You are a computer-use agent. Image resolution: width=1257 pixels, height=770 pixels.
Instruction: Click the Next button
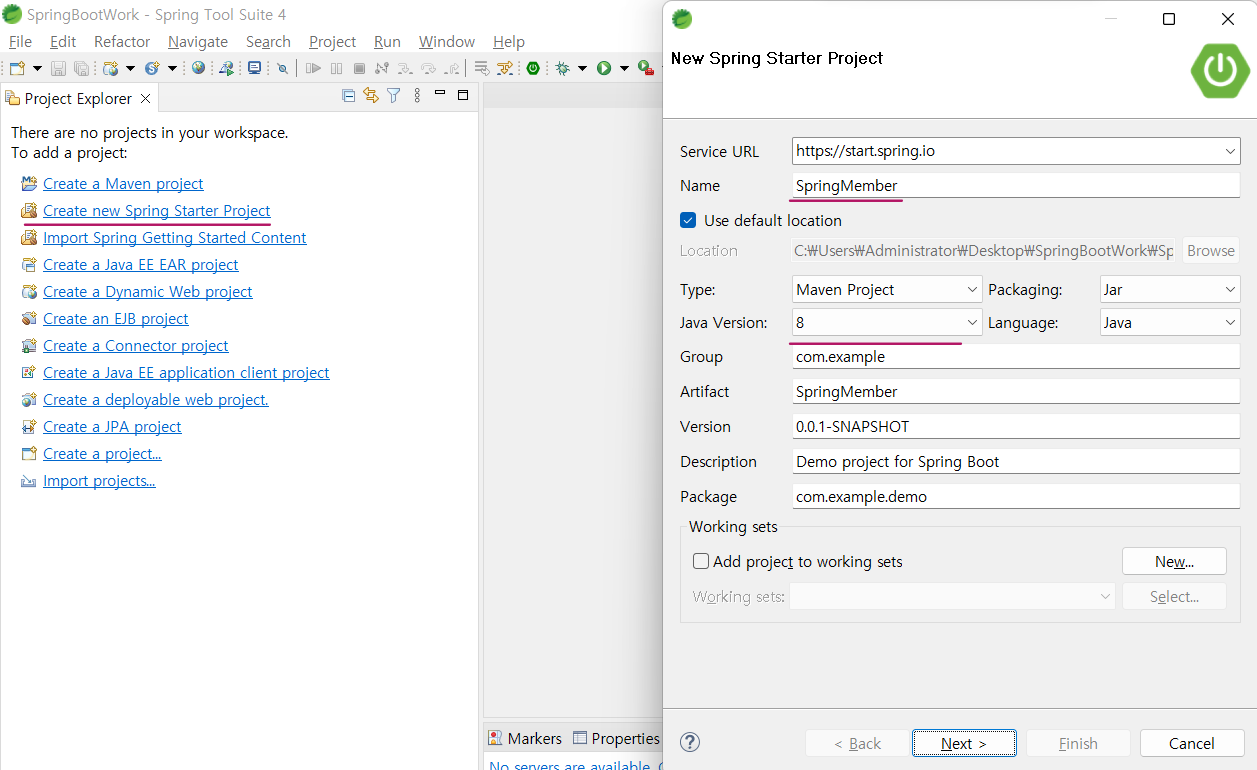point(964,743)
